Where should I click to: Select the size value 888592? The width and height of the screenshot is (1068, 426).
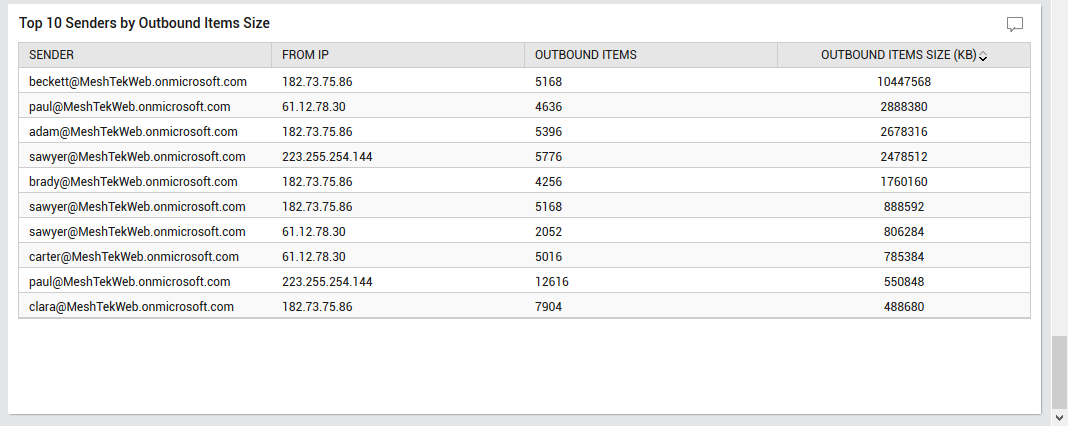tap(904, 207)
